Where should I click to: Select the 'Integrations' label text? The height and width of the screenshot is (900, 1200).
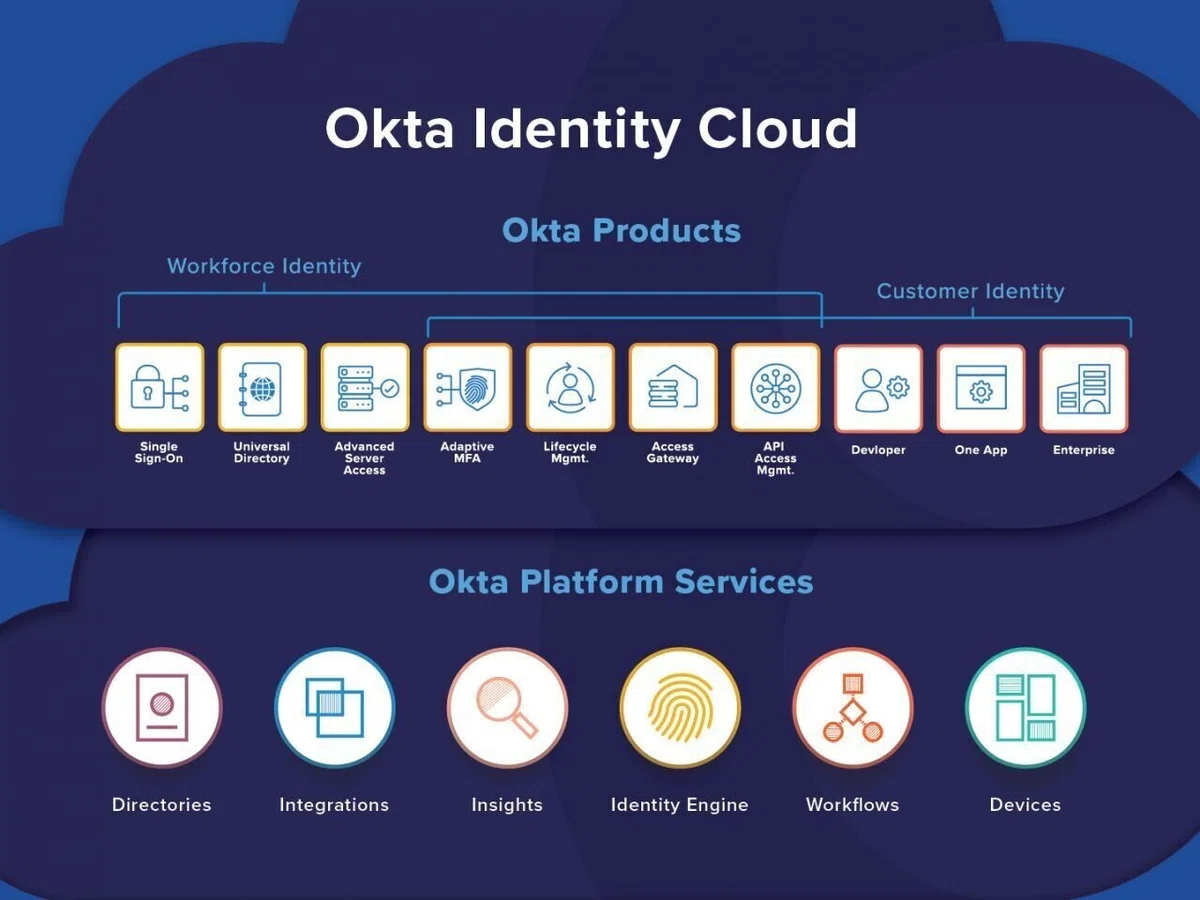334,805
